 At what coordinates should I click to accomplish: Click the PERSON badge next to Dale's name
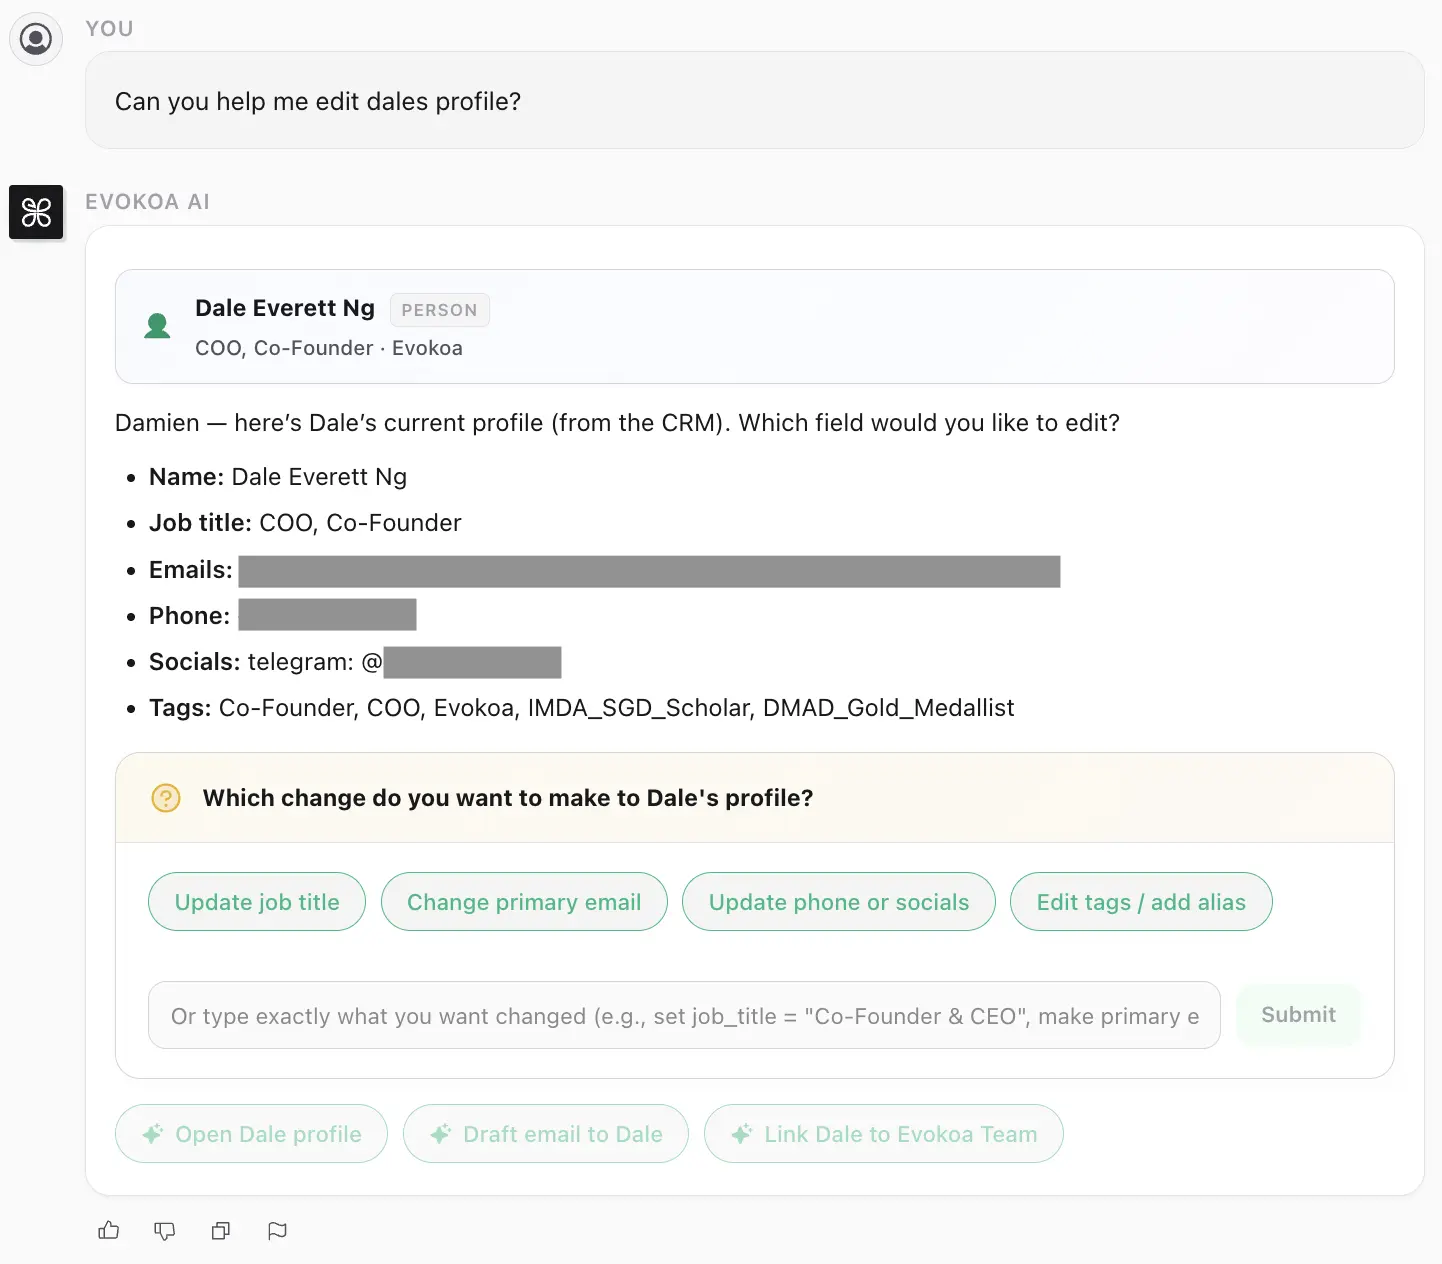[x=440, y=310]
